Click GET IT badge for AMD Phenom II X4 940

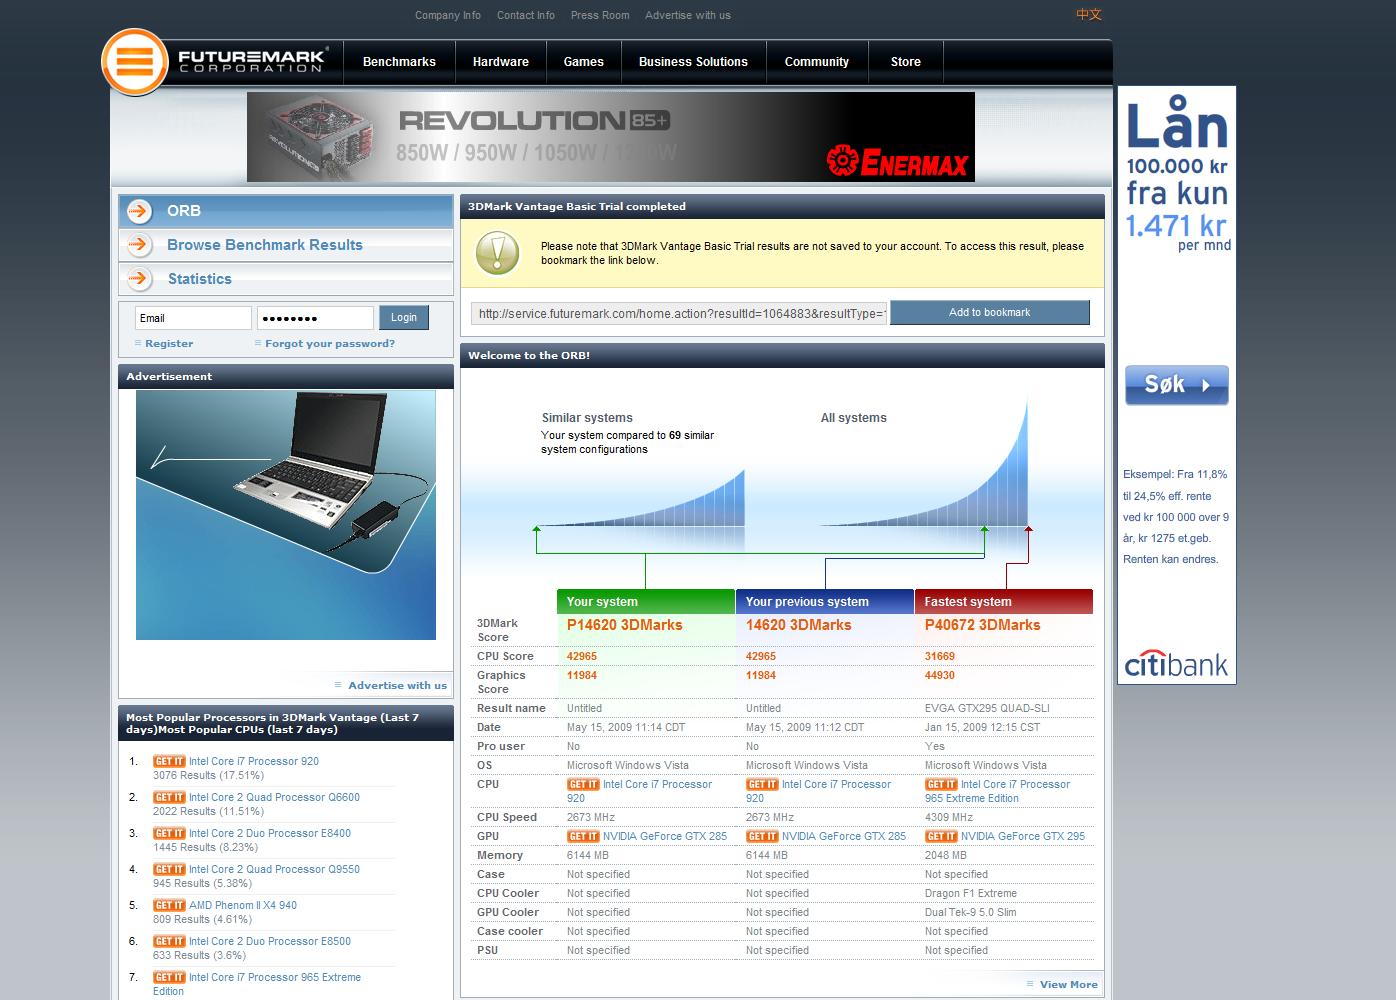[169, 905]
